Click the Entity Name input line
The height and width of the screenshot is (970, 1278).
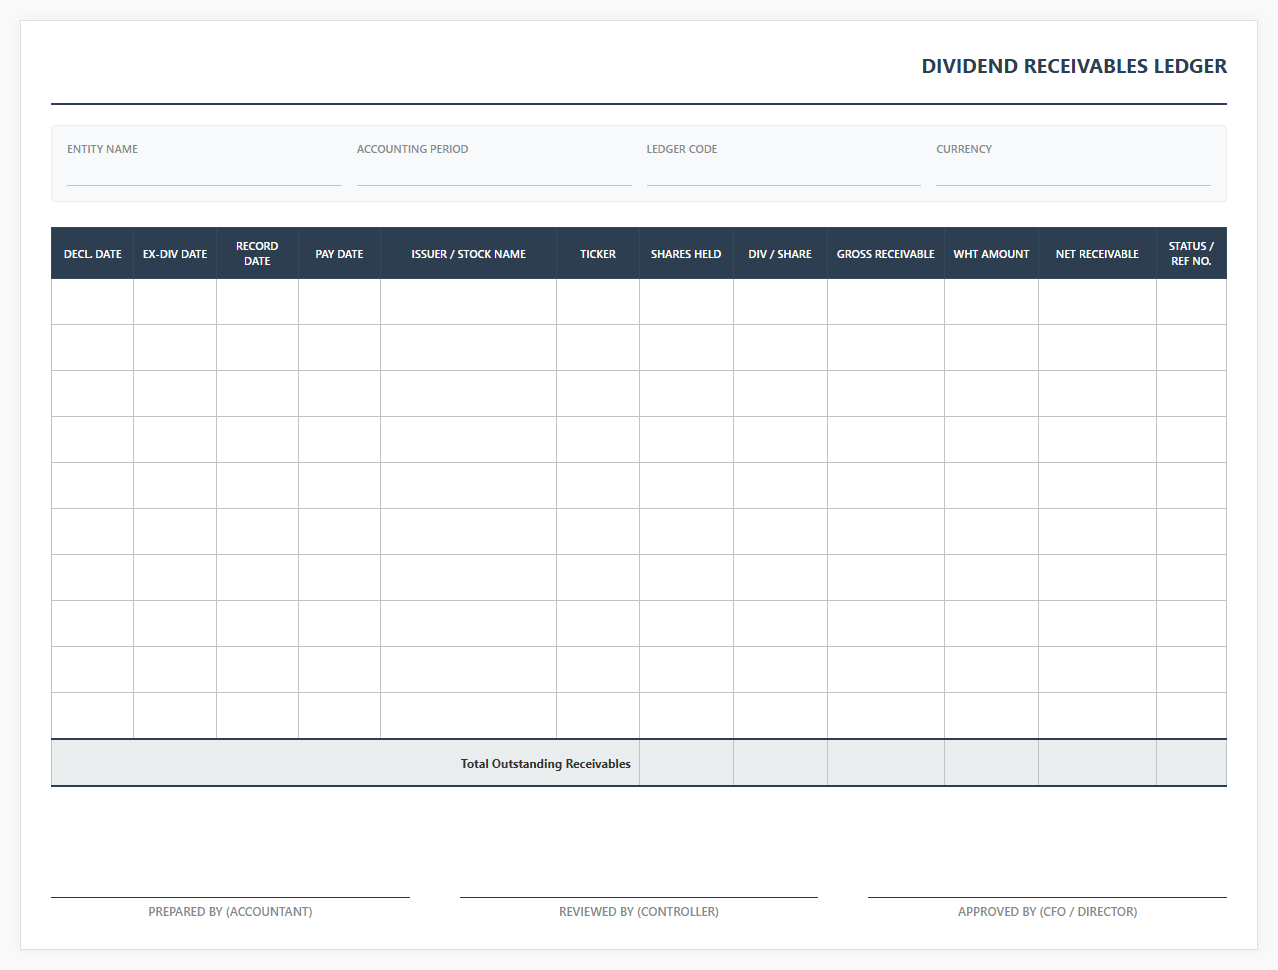pyautogui.click(x=204, y=174)
